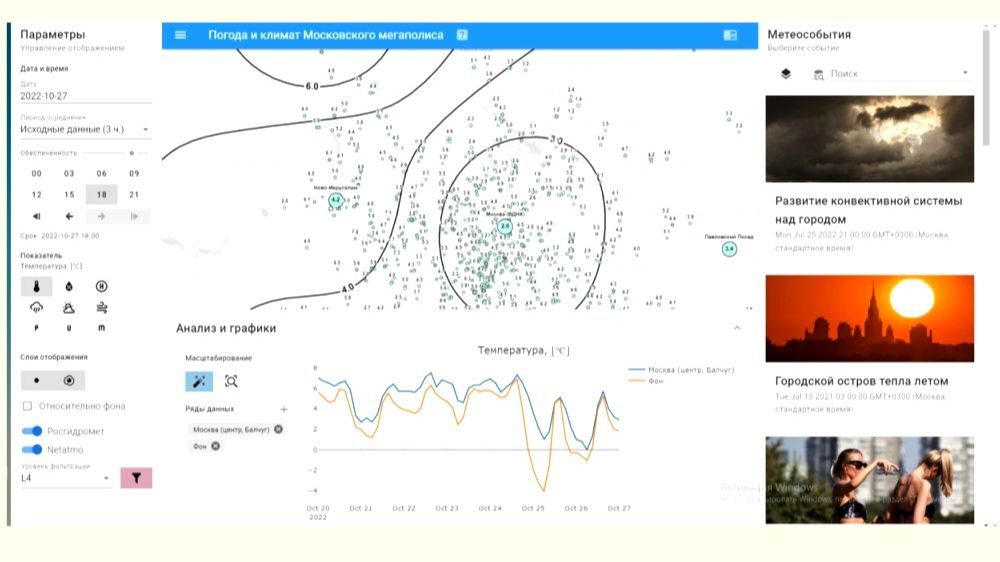Go to the previous time step
The width and height of the screenshot is (1000, 562).
click(x=69, y=216)
